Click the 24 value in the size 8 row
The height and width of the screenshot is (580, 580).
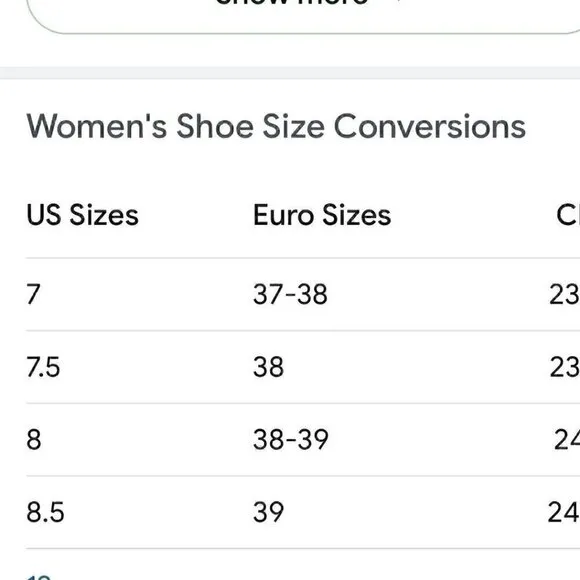click(x=567, y=439)
